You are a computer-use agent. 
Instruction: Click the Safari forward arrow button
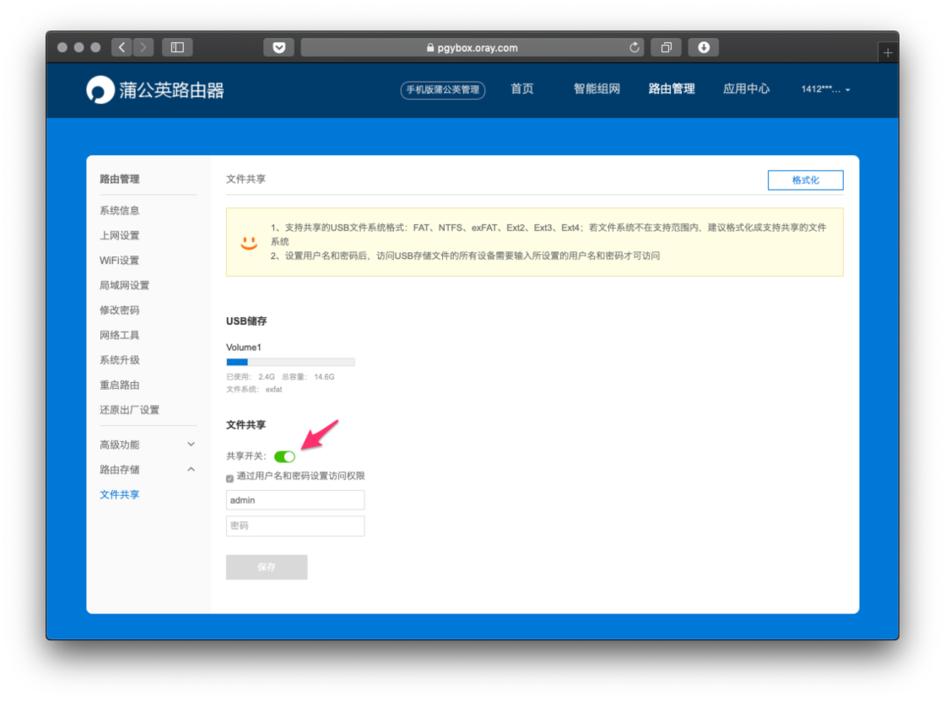(143, 47)
